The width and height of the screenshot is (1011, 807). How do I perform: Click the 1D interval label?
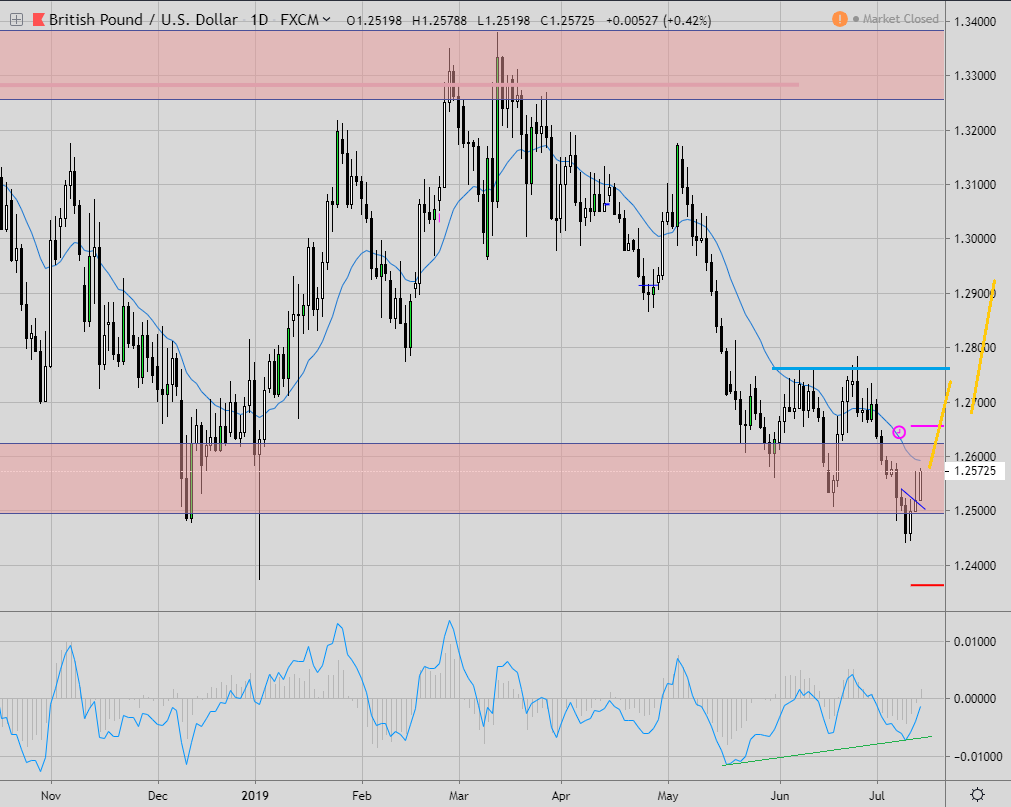(x=259, y=20)
